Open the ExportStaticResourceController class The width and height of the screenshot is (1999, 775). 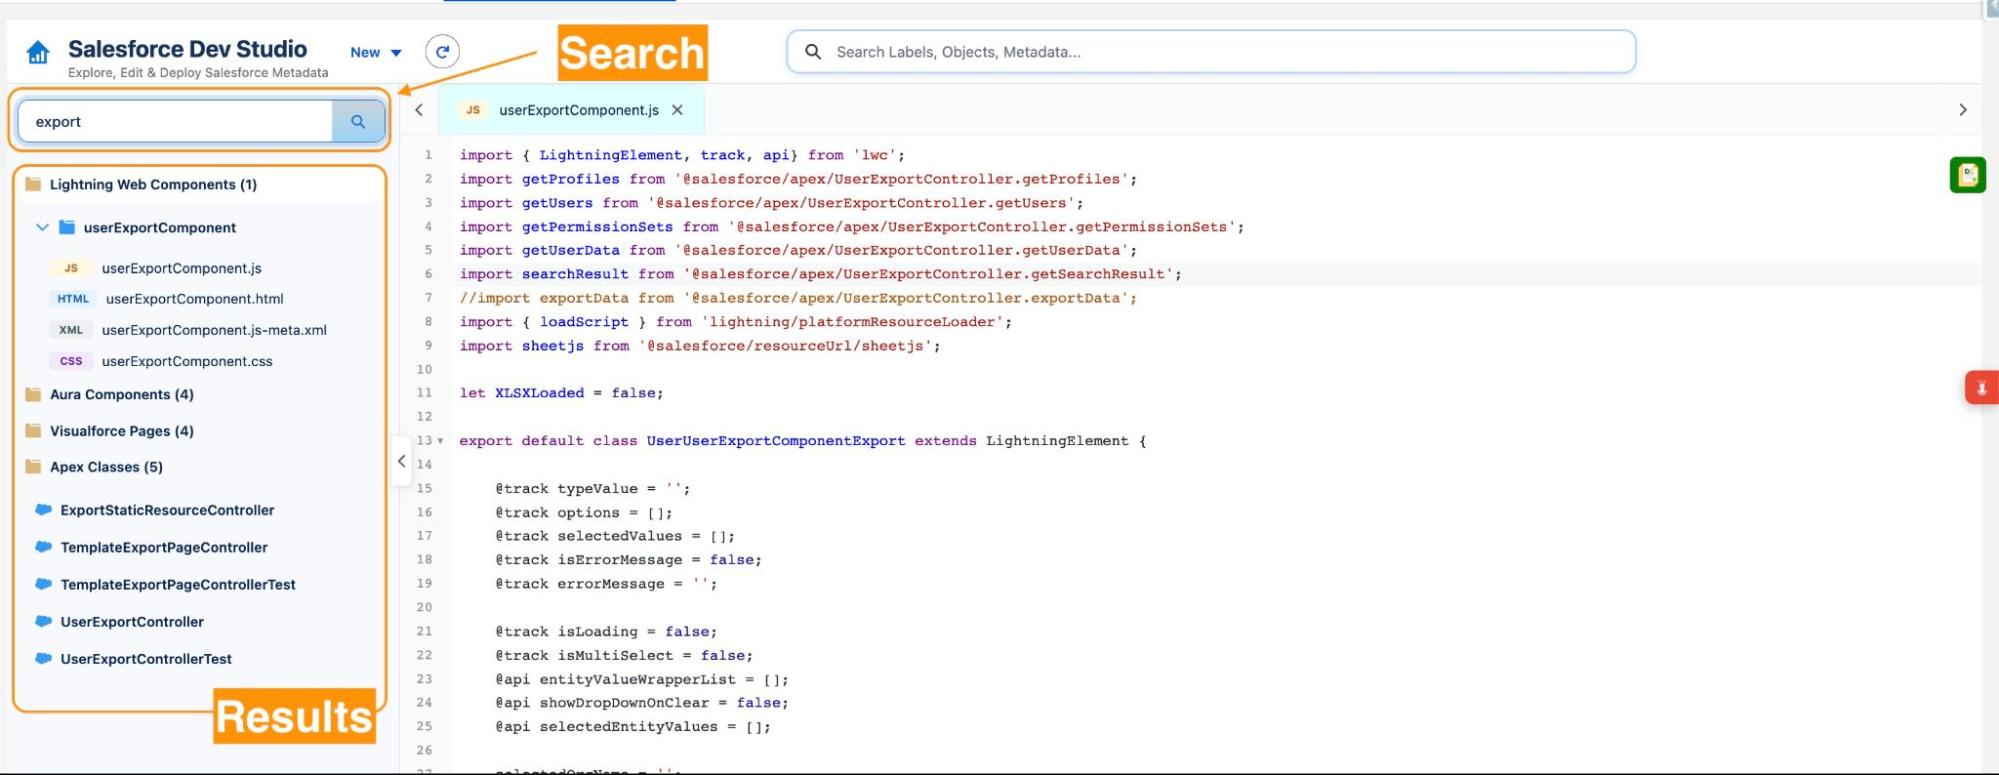(167, 510)
